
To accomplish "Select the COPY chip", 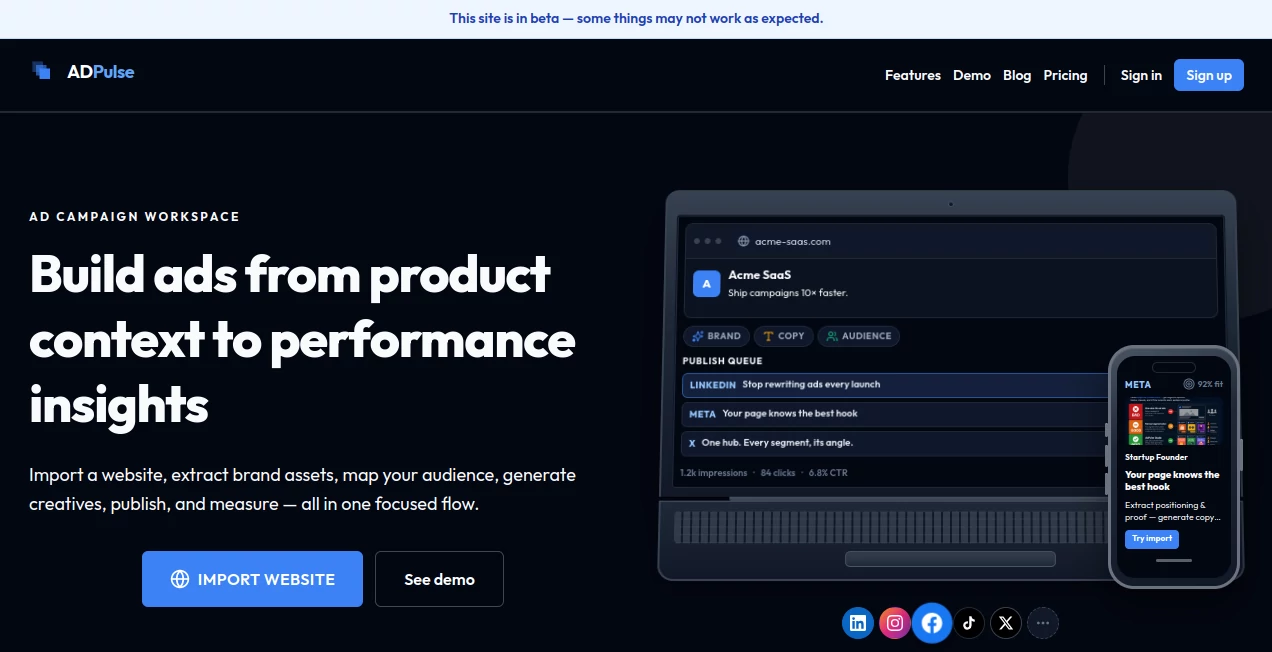I will (783, 336).
